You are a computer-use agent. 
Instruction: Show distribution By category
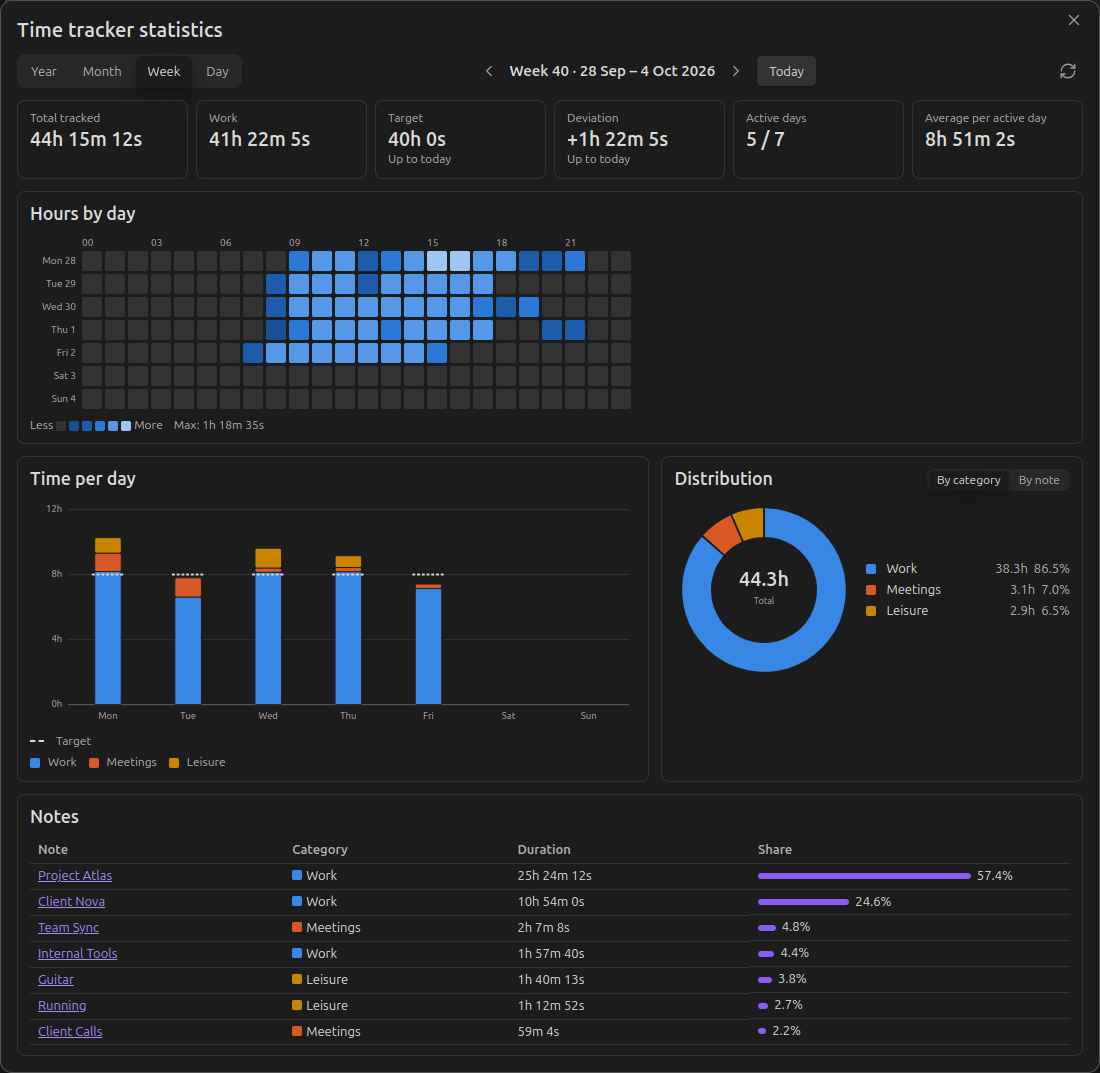click(968, 480)
